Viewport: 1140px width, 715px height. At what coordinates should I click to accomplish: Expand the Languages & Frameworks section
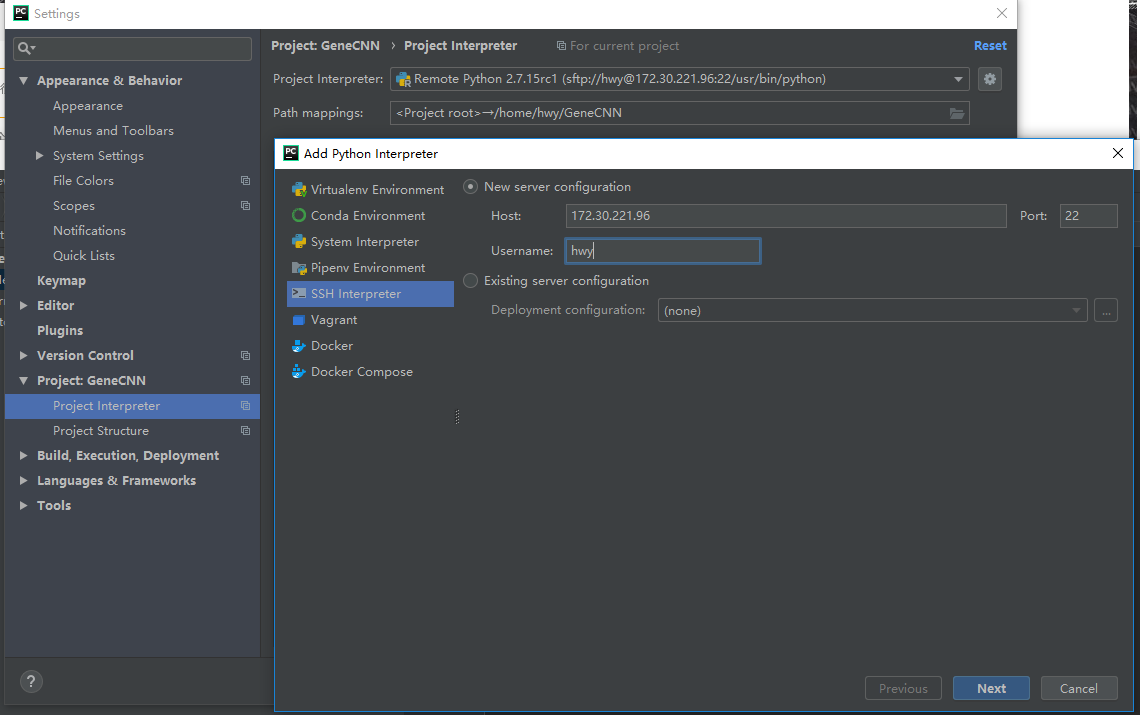coord(23,481)
